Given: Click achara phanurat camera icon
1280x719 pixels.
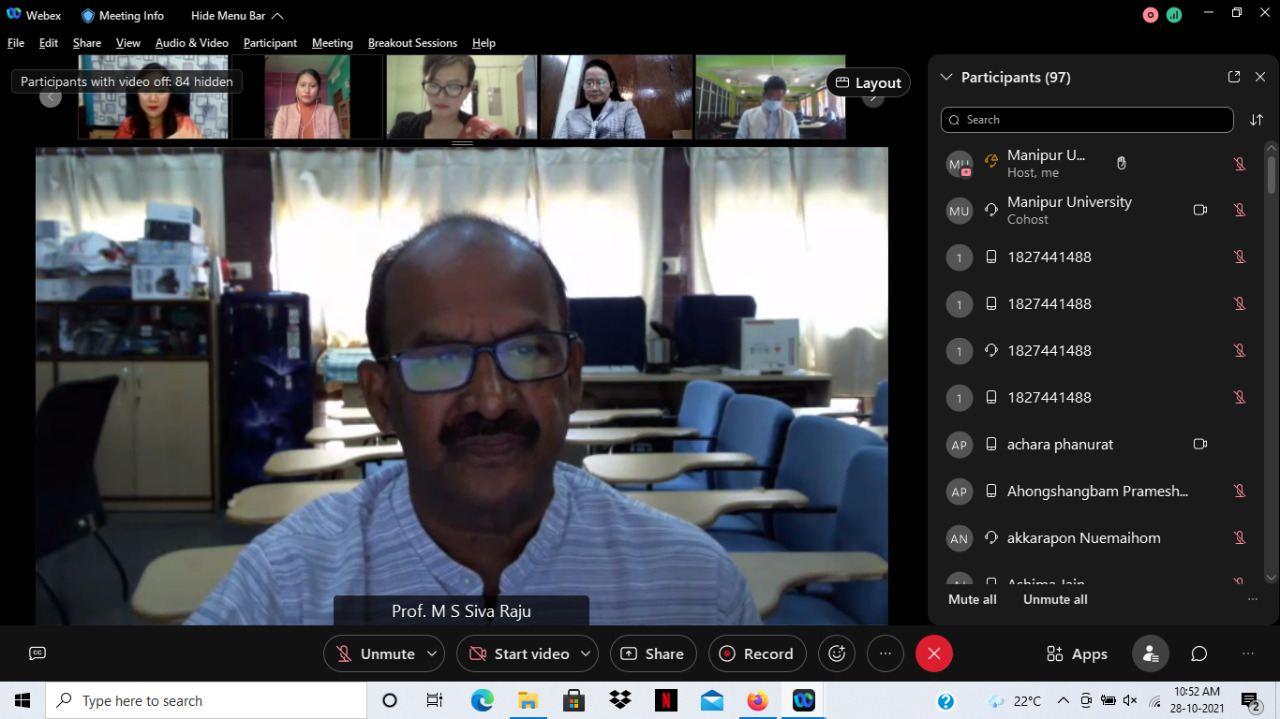Looking at the screenshot, I should tap(1200, 444).
